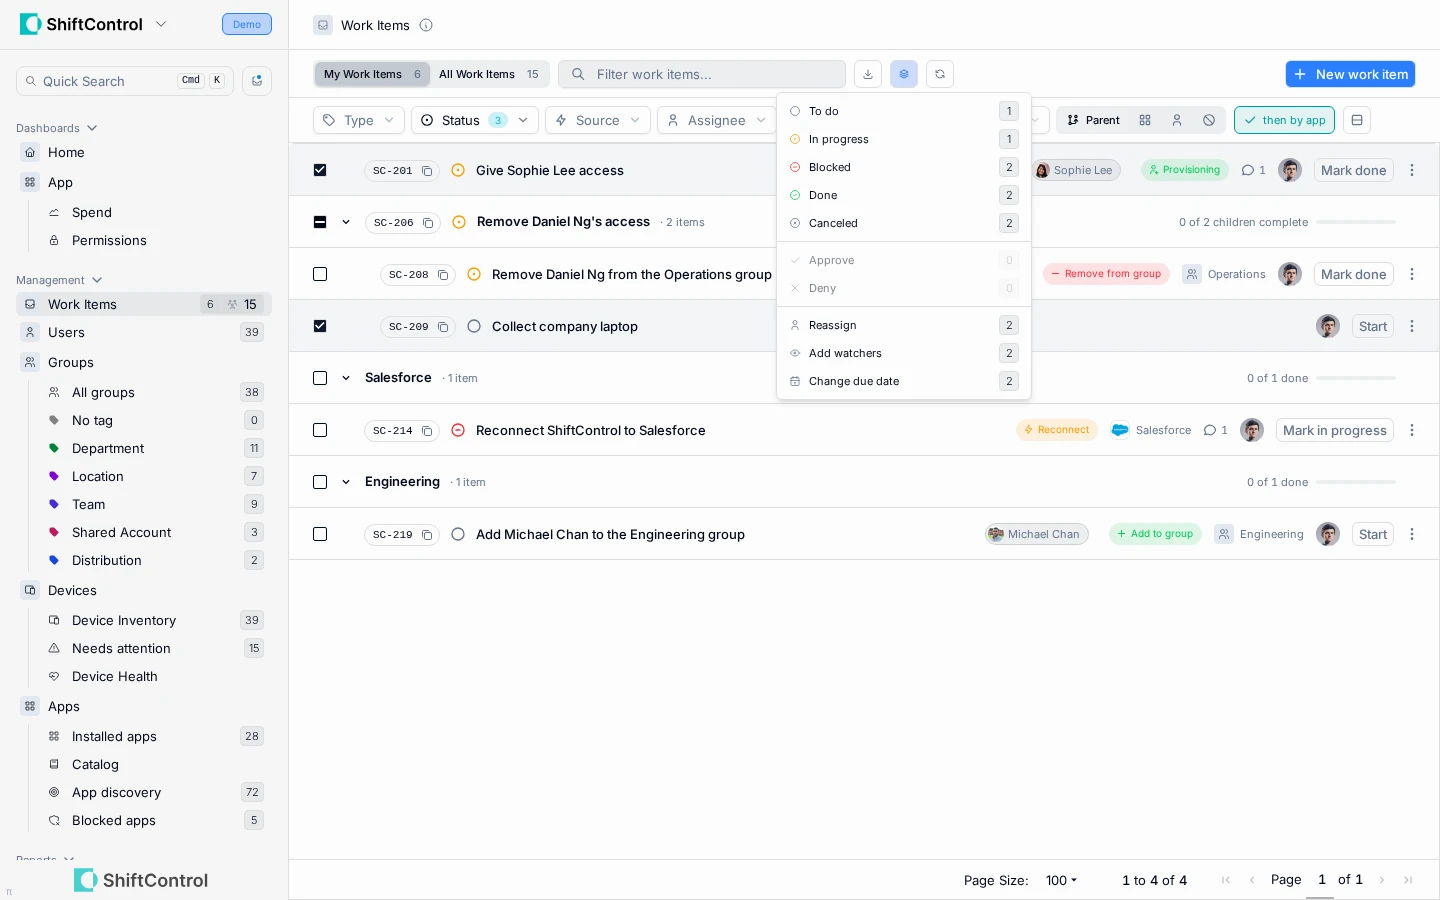The image size is (1440, 900).
Task: Open the assistant icon beside Quick Search
Action: click(257, 81)
